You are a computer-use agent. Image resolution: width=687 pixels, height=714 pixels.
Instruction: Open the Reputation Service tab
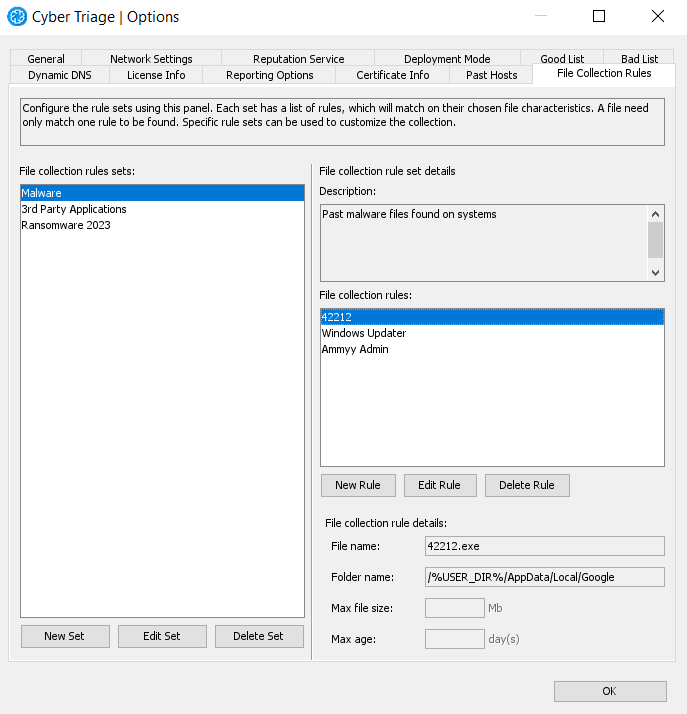tap(298, 58)
